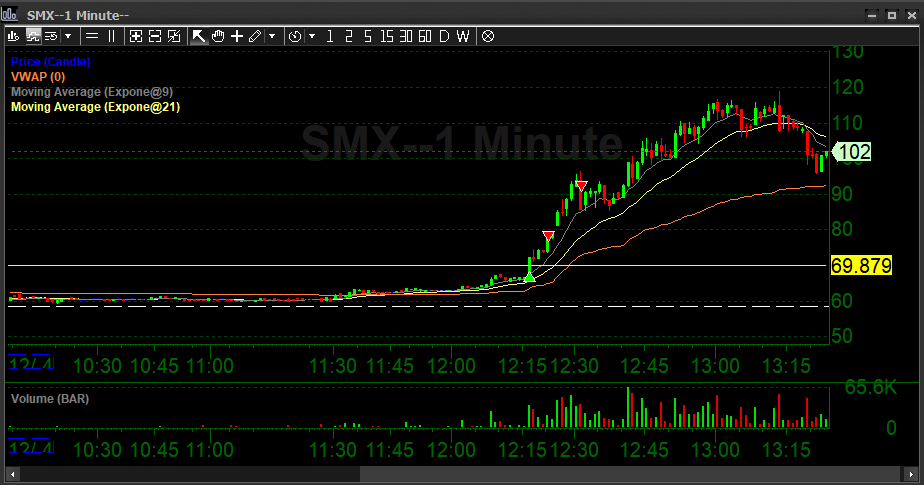The image size is (924, 485).
Task: Switch to 30 minute timeframe
Action: pos(405,37)
